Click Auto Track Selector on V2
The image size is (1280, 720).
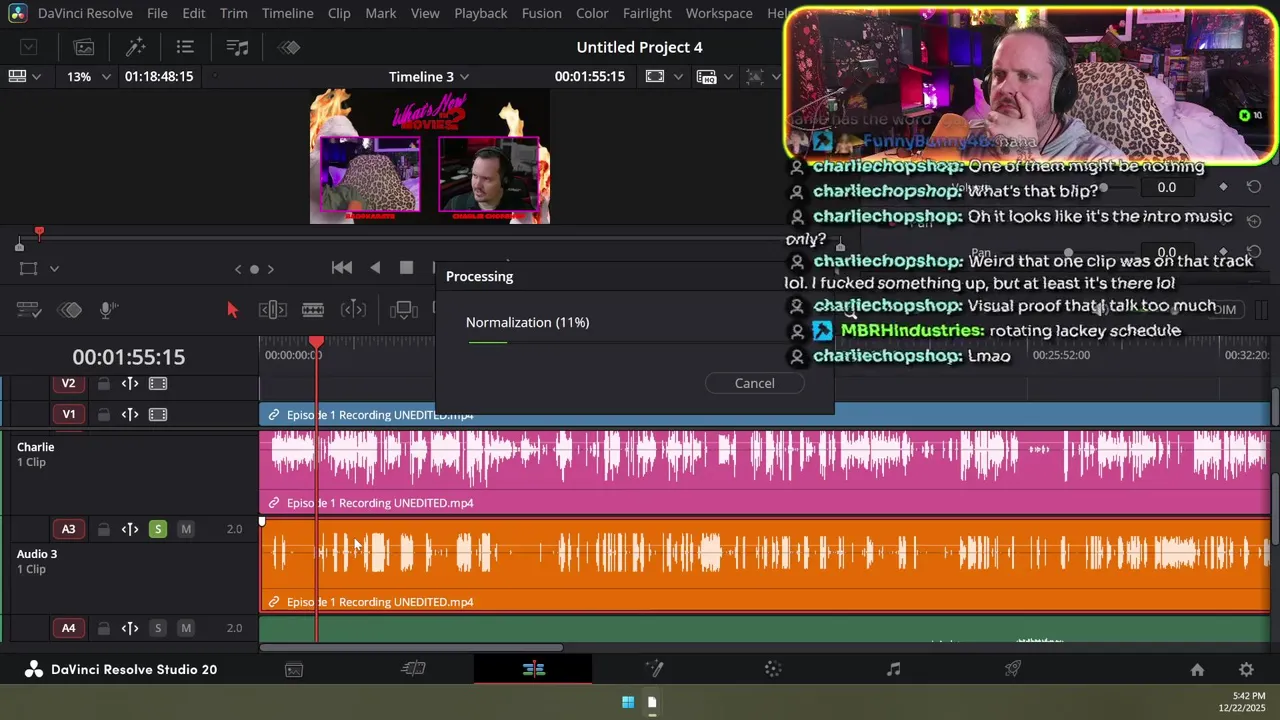[x=130, y=384]
